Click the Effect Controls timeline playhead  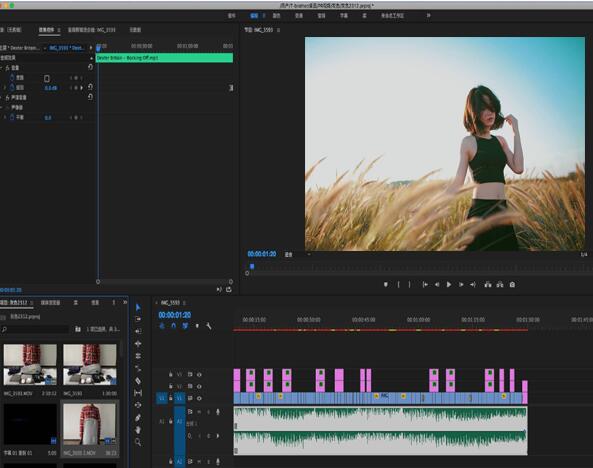98,47
